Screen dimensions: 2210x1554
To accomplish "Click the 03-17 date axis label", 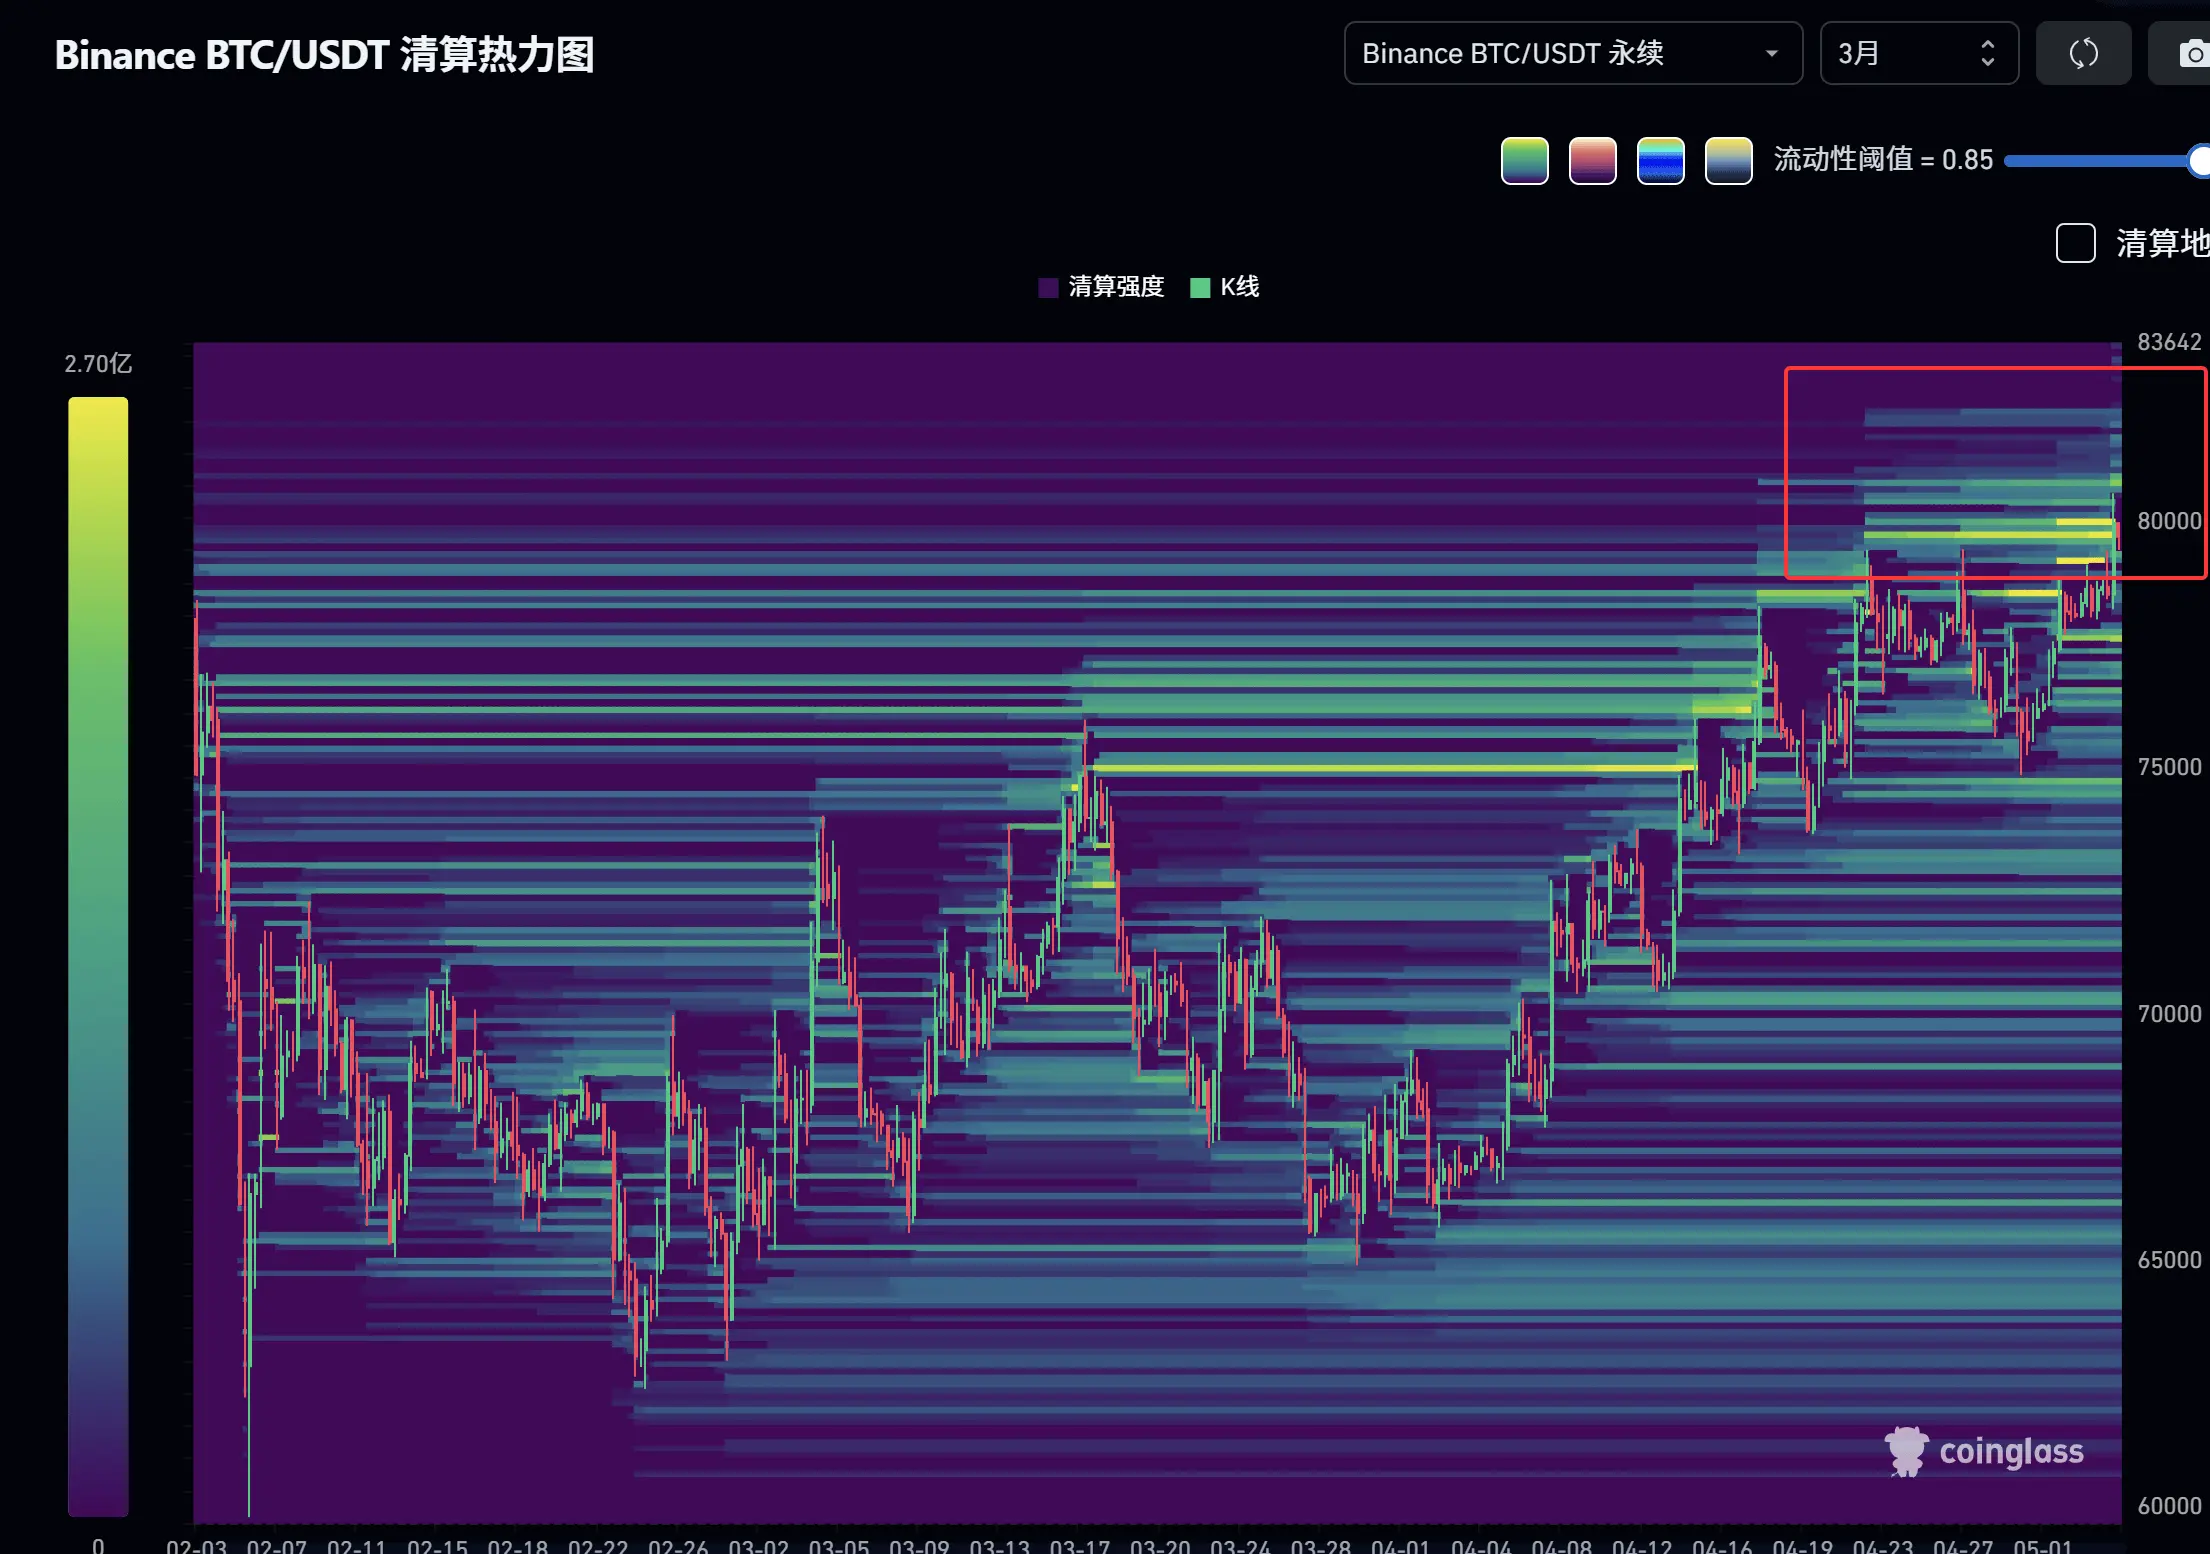I will (1080, 1545).
